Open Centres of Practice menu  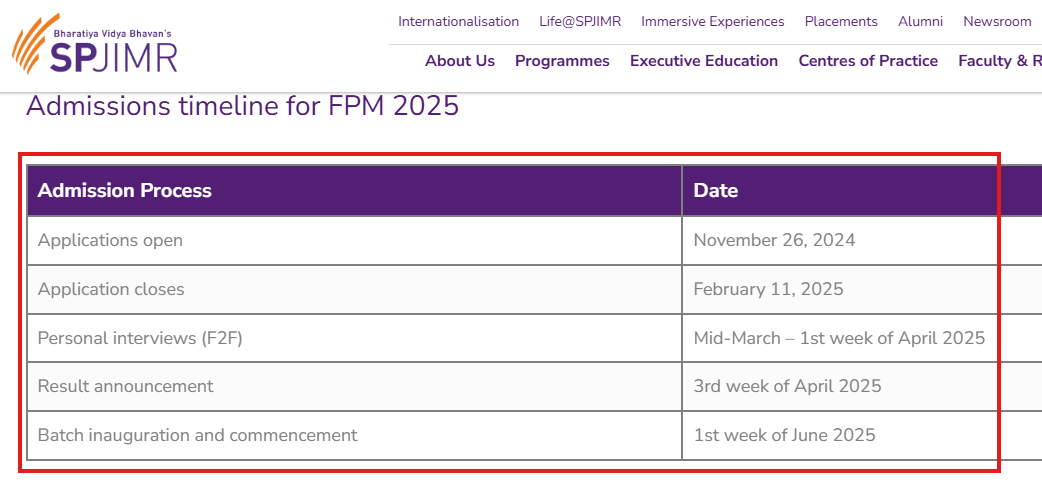tap(868, 61)
